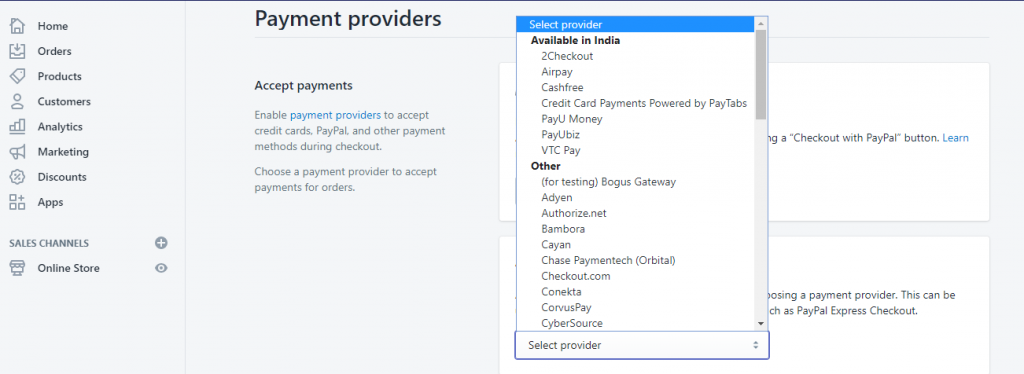1024x374 pixels.
Task: Add sales channel with plus icon
Action: coord(161,243)
